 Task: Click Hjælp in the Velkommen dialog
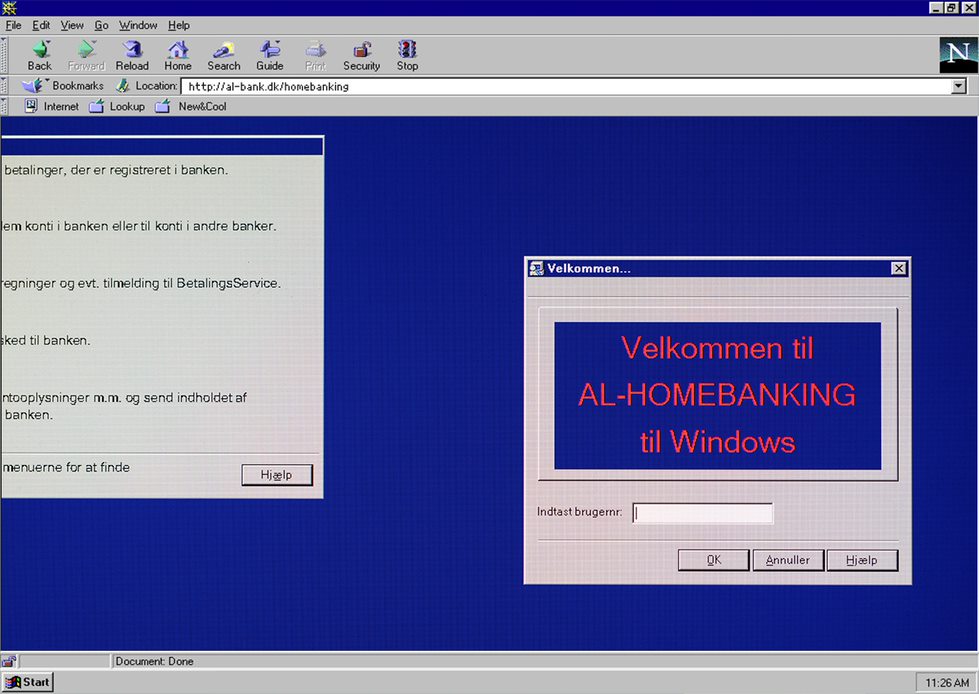(862, 560)
